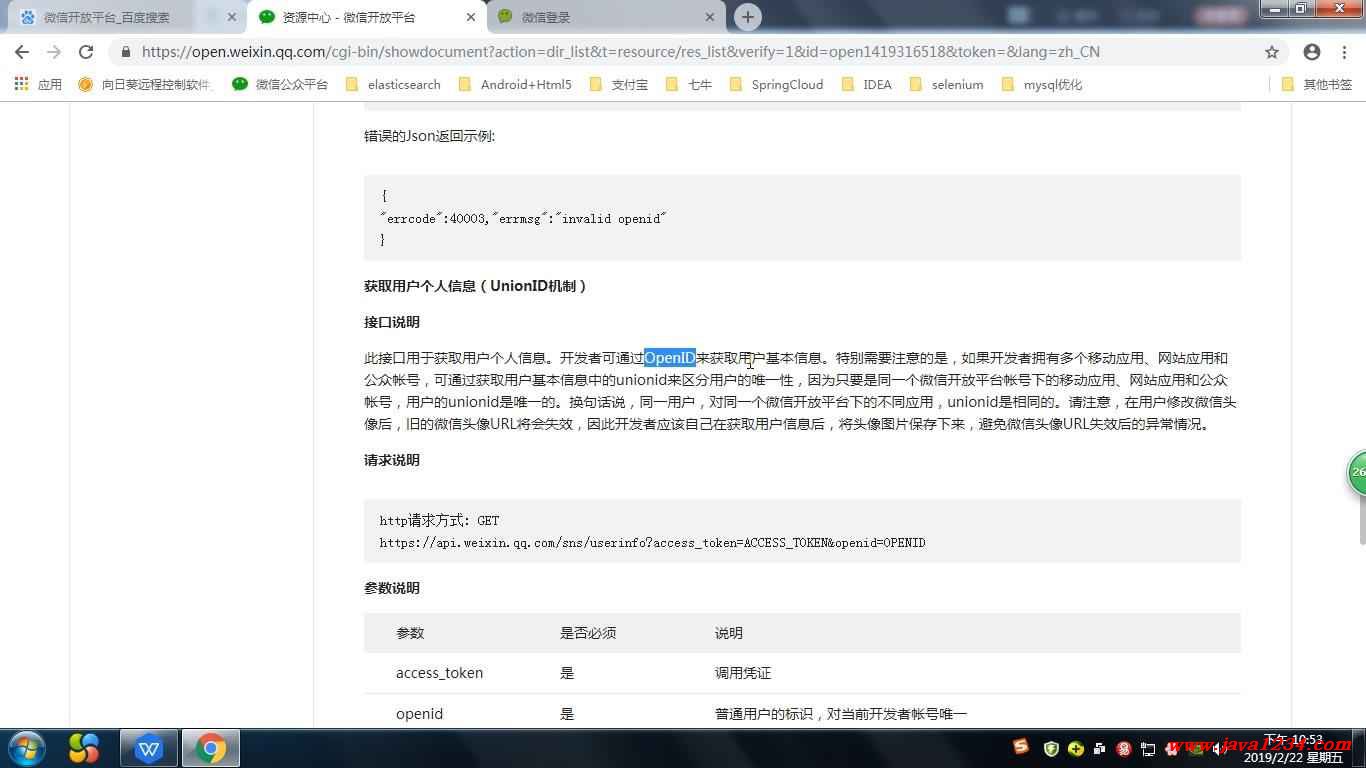Click the highlighted OpenID text
This screenshot has height=768, width=1366.
tap(670, 358)
